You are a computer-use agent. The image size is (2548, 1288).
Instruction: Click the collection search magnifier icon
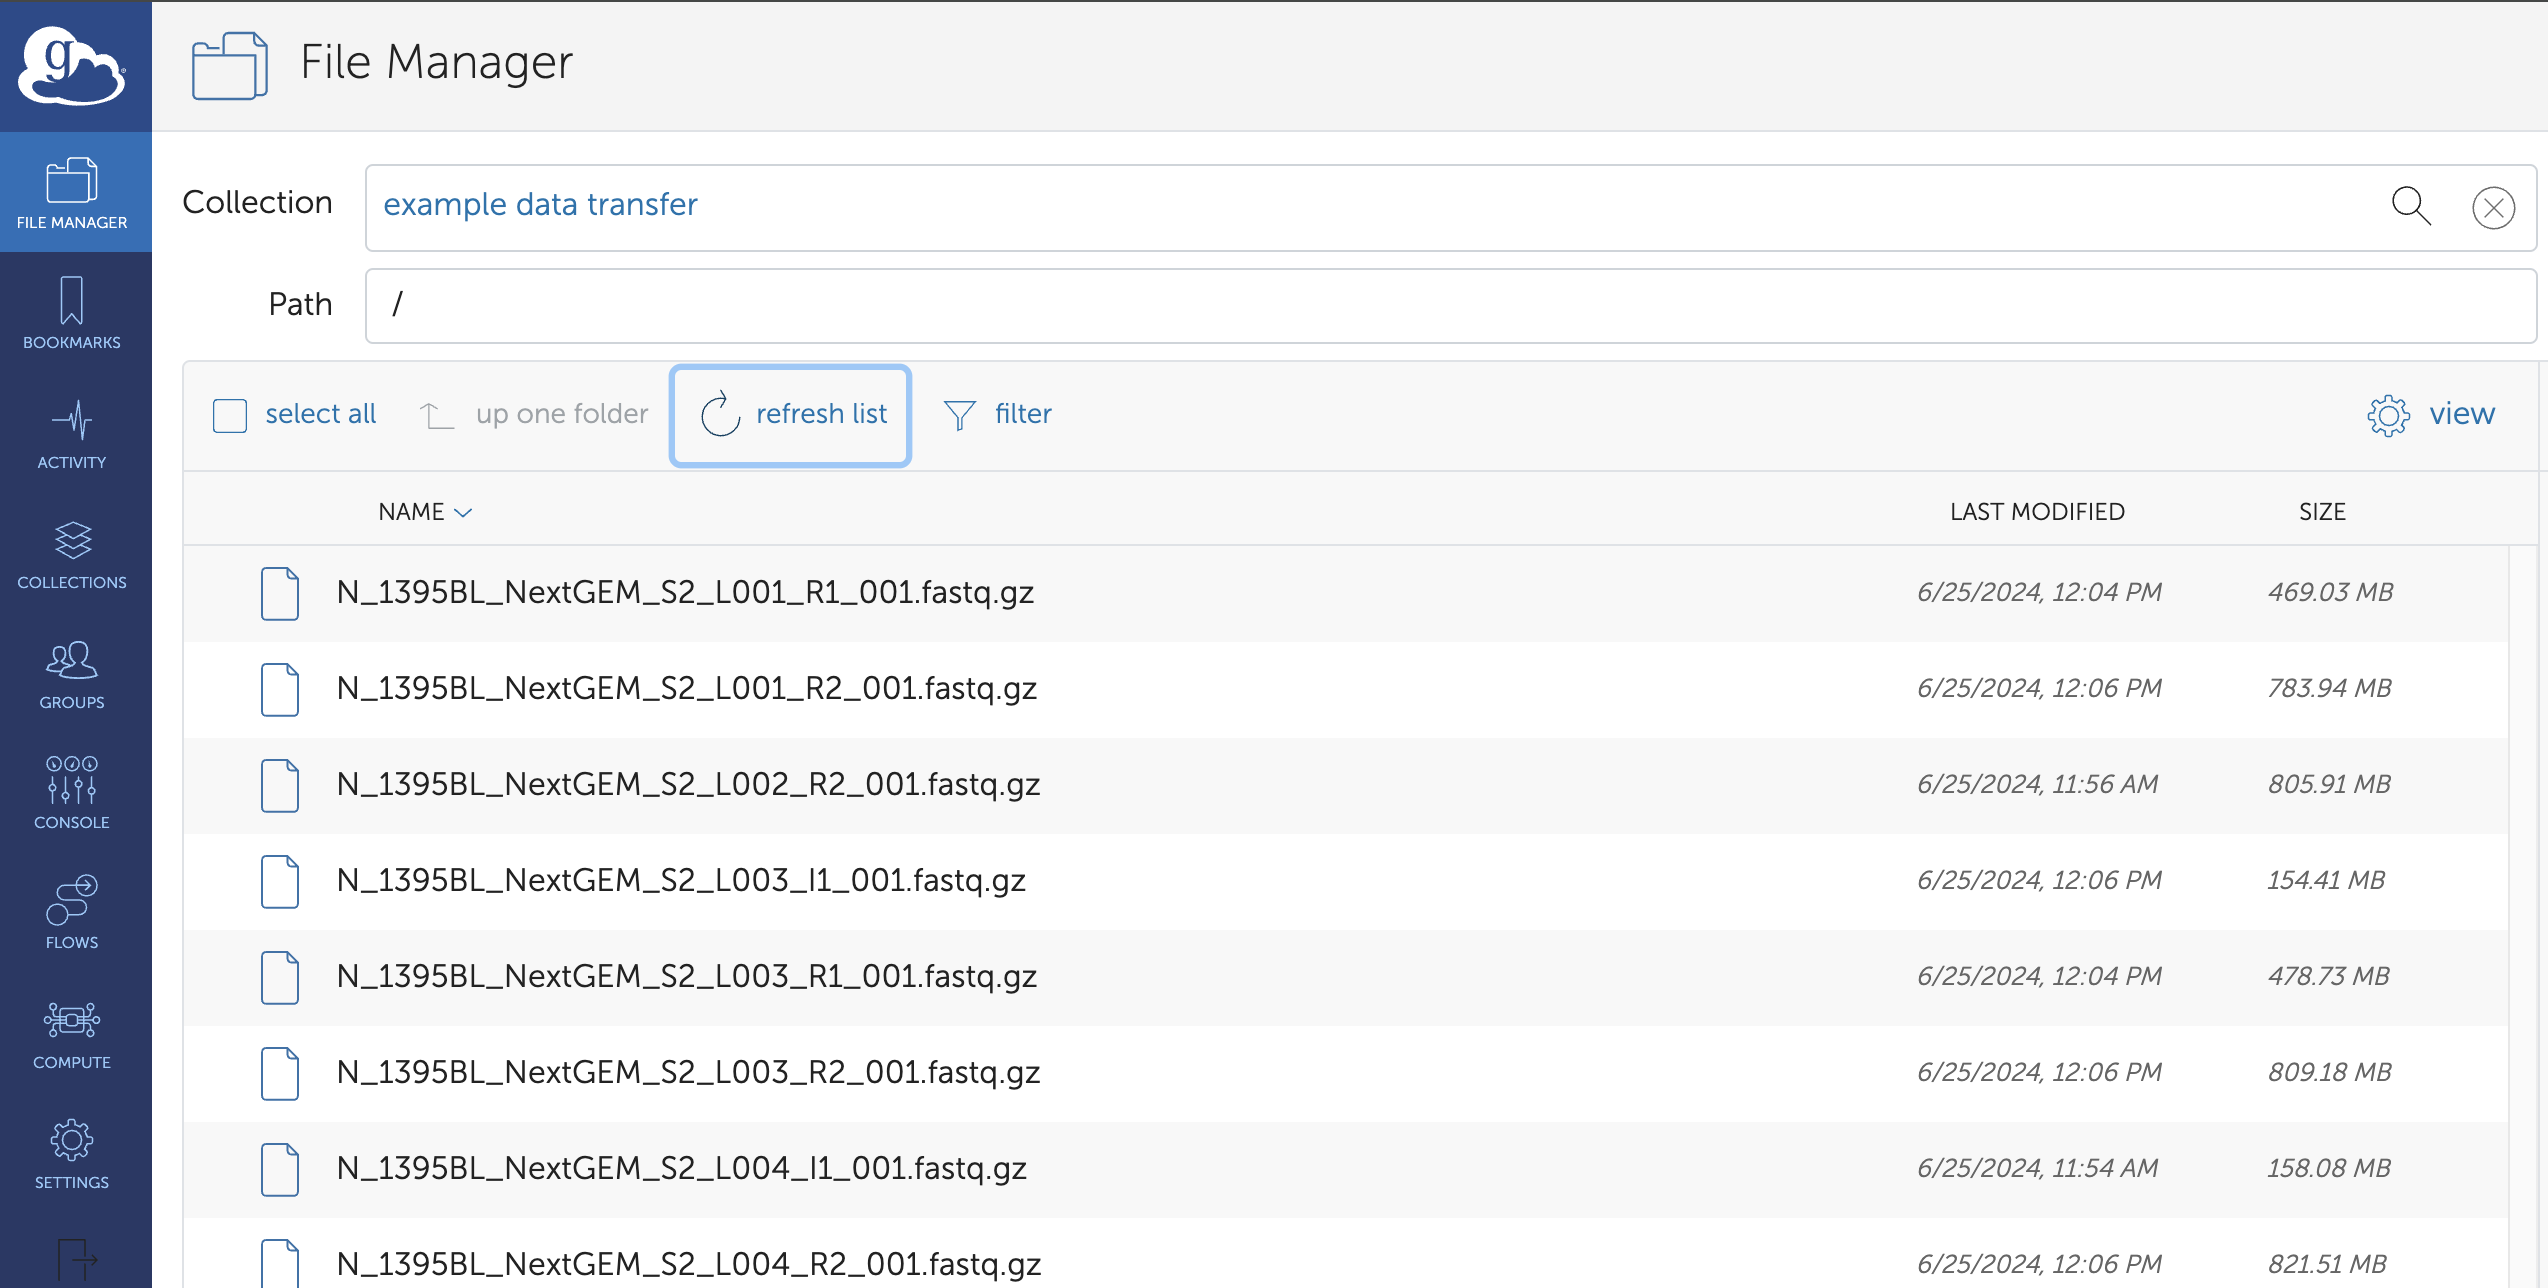2410,207
